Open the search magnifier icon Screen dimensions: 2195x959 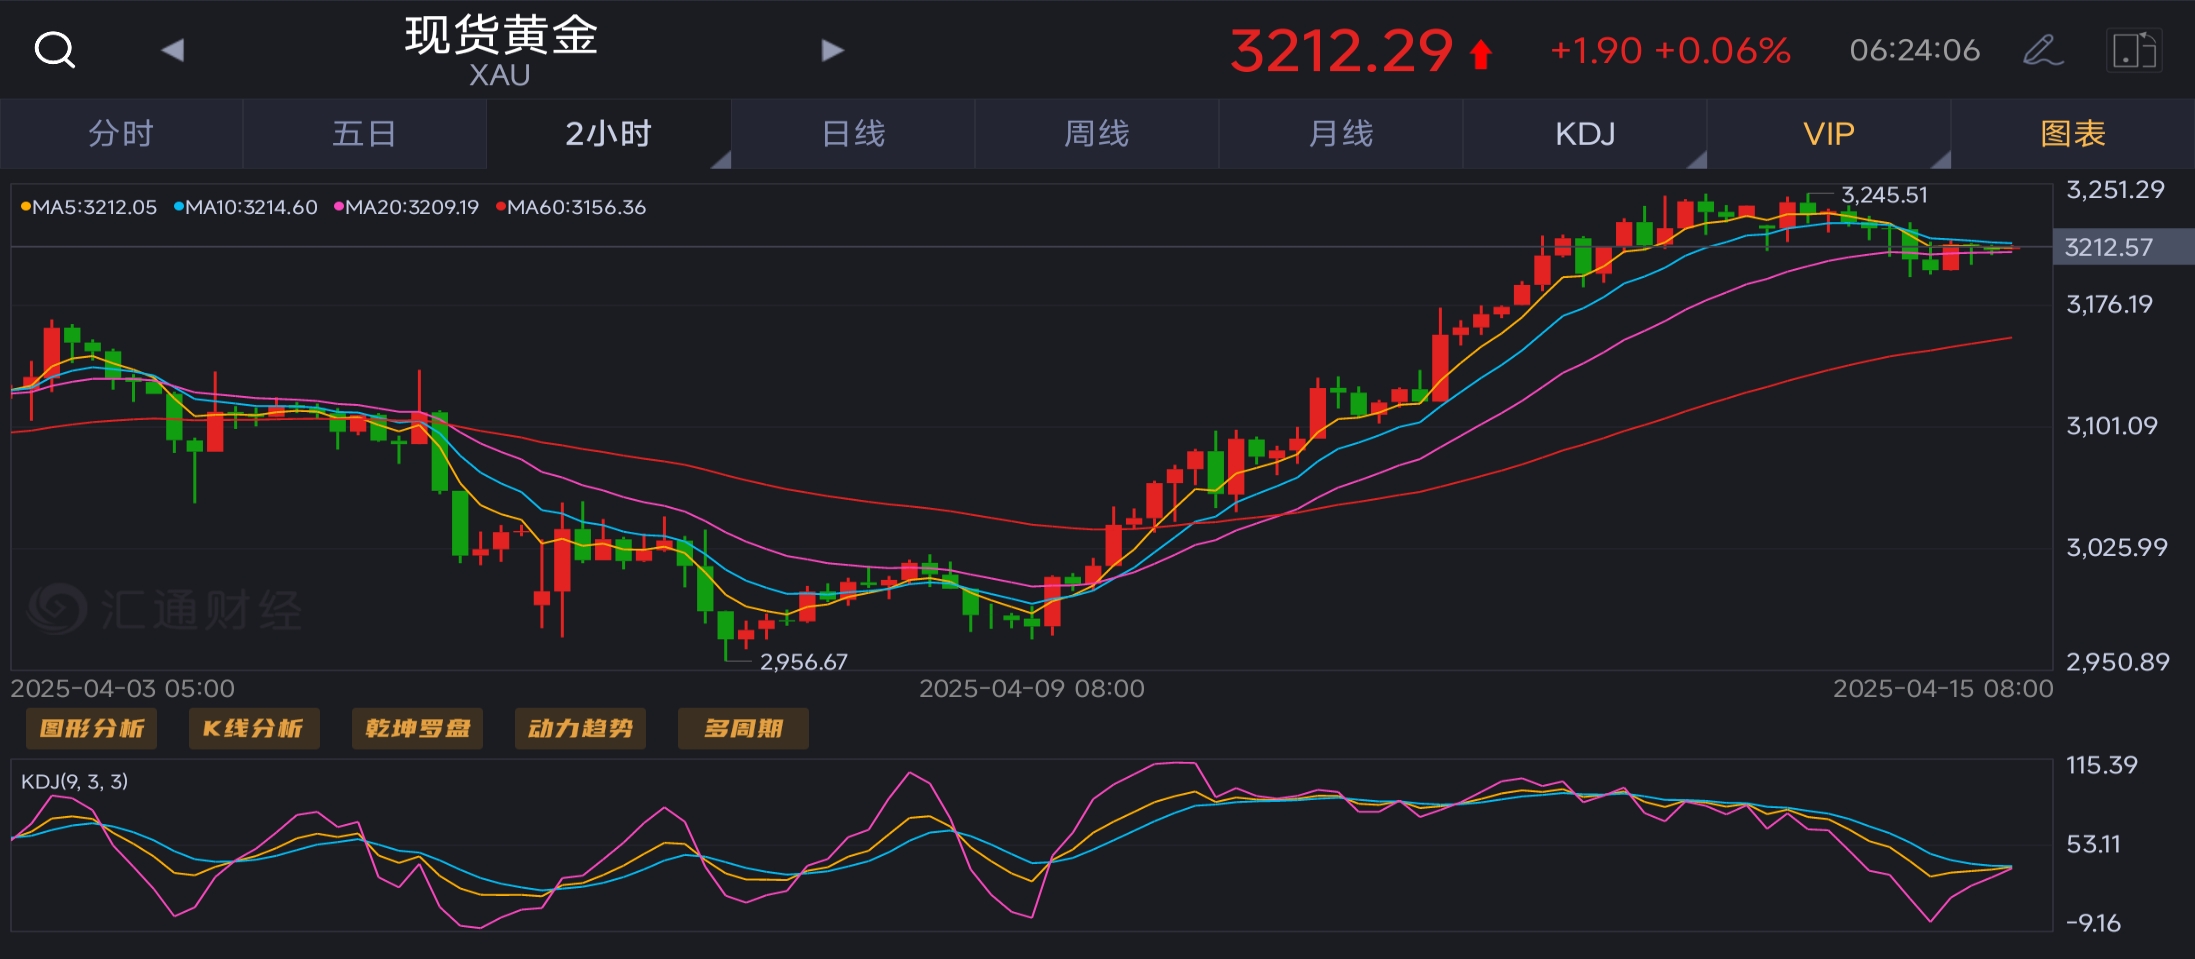tap(54, 49)
